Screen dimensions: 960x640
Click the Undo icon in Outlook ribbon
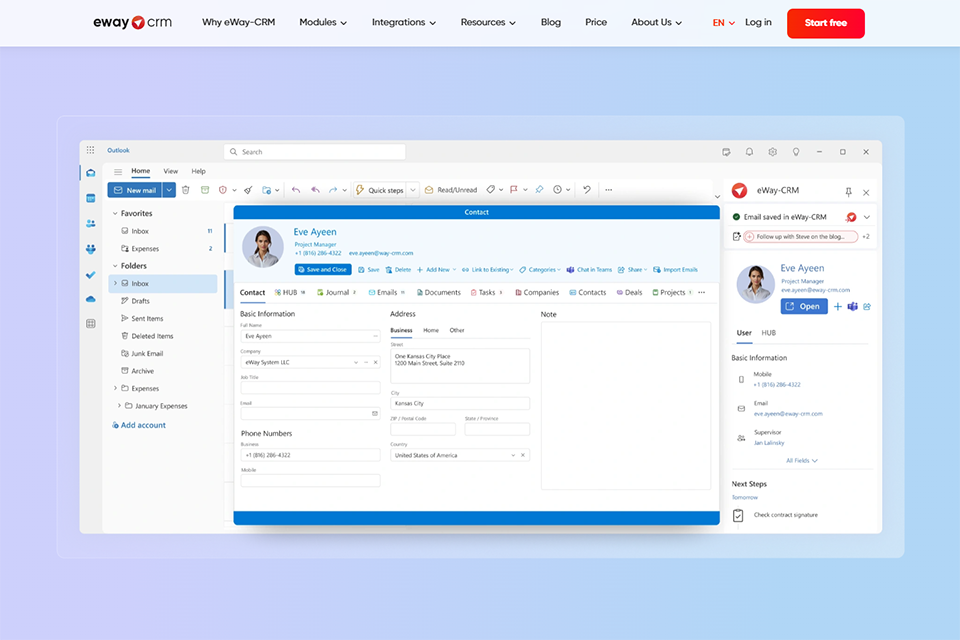tap(587, 190)
